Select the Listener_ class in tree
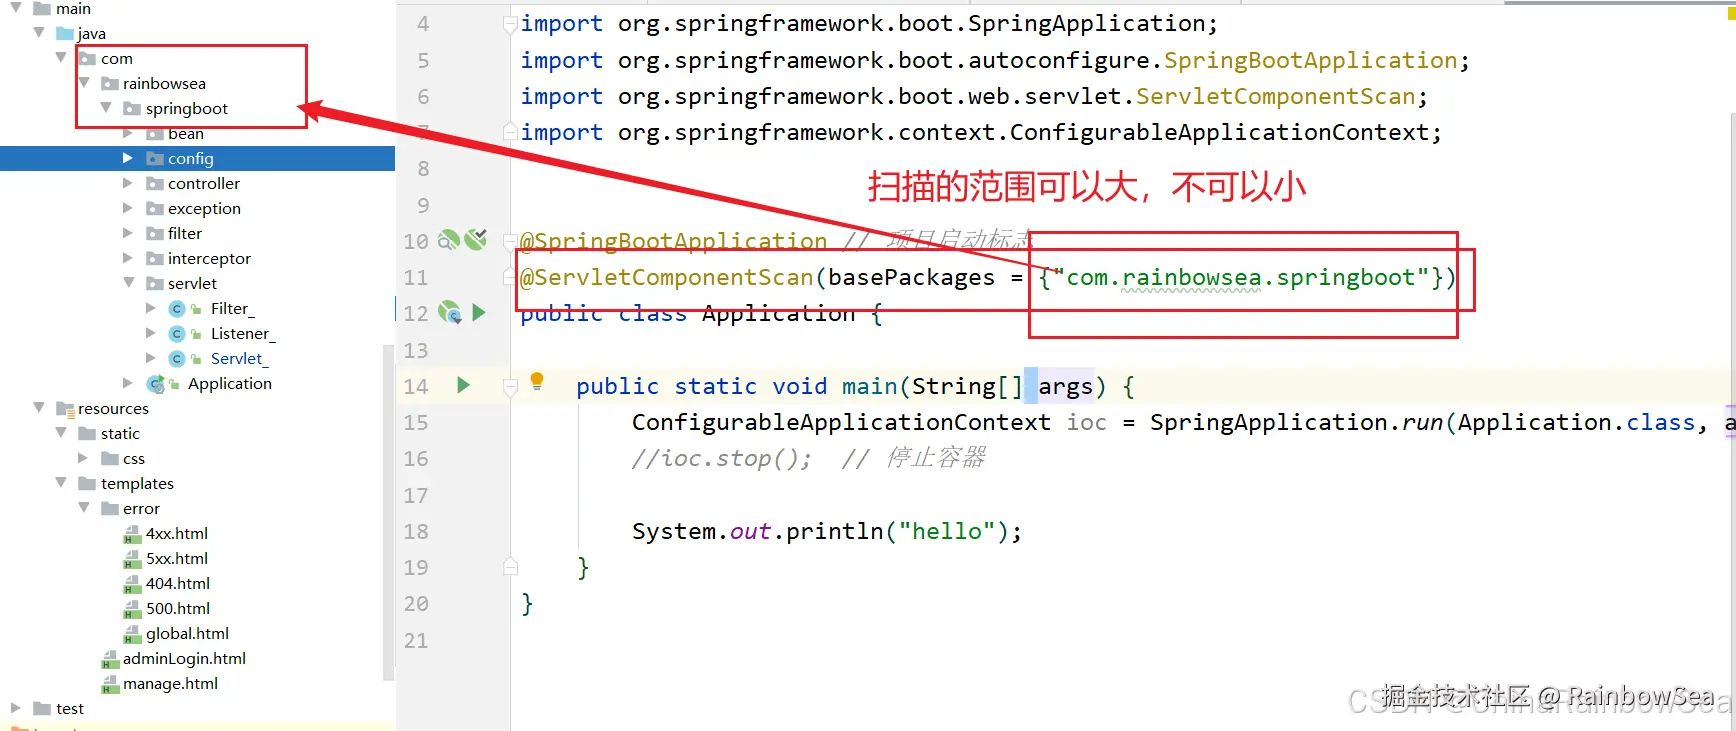Screen dimensions: 1736x731 pyautogui.click(x=243, y=334)
